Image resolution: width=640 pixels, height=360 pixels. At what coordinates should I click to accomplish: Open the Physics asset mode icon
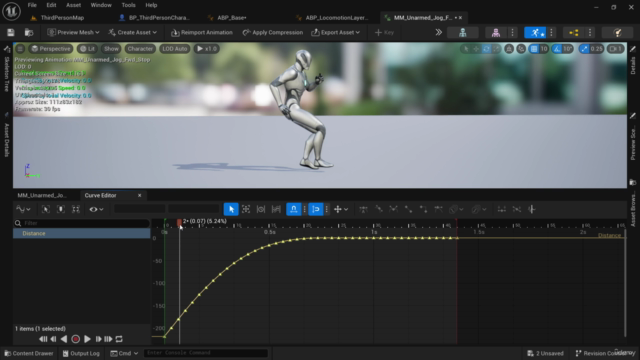pyautogui.click(x=617, y=33)
